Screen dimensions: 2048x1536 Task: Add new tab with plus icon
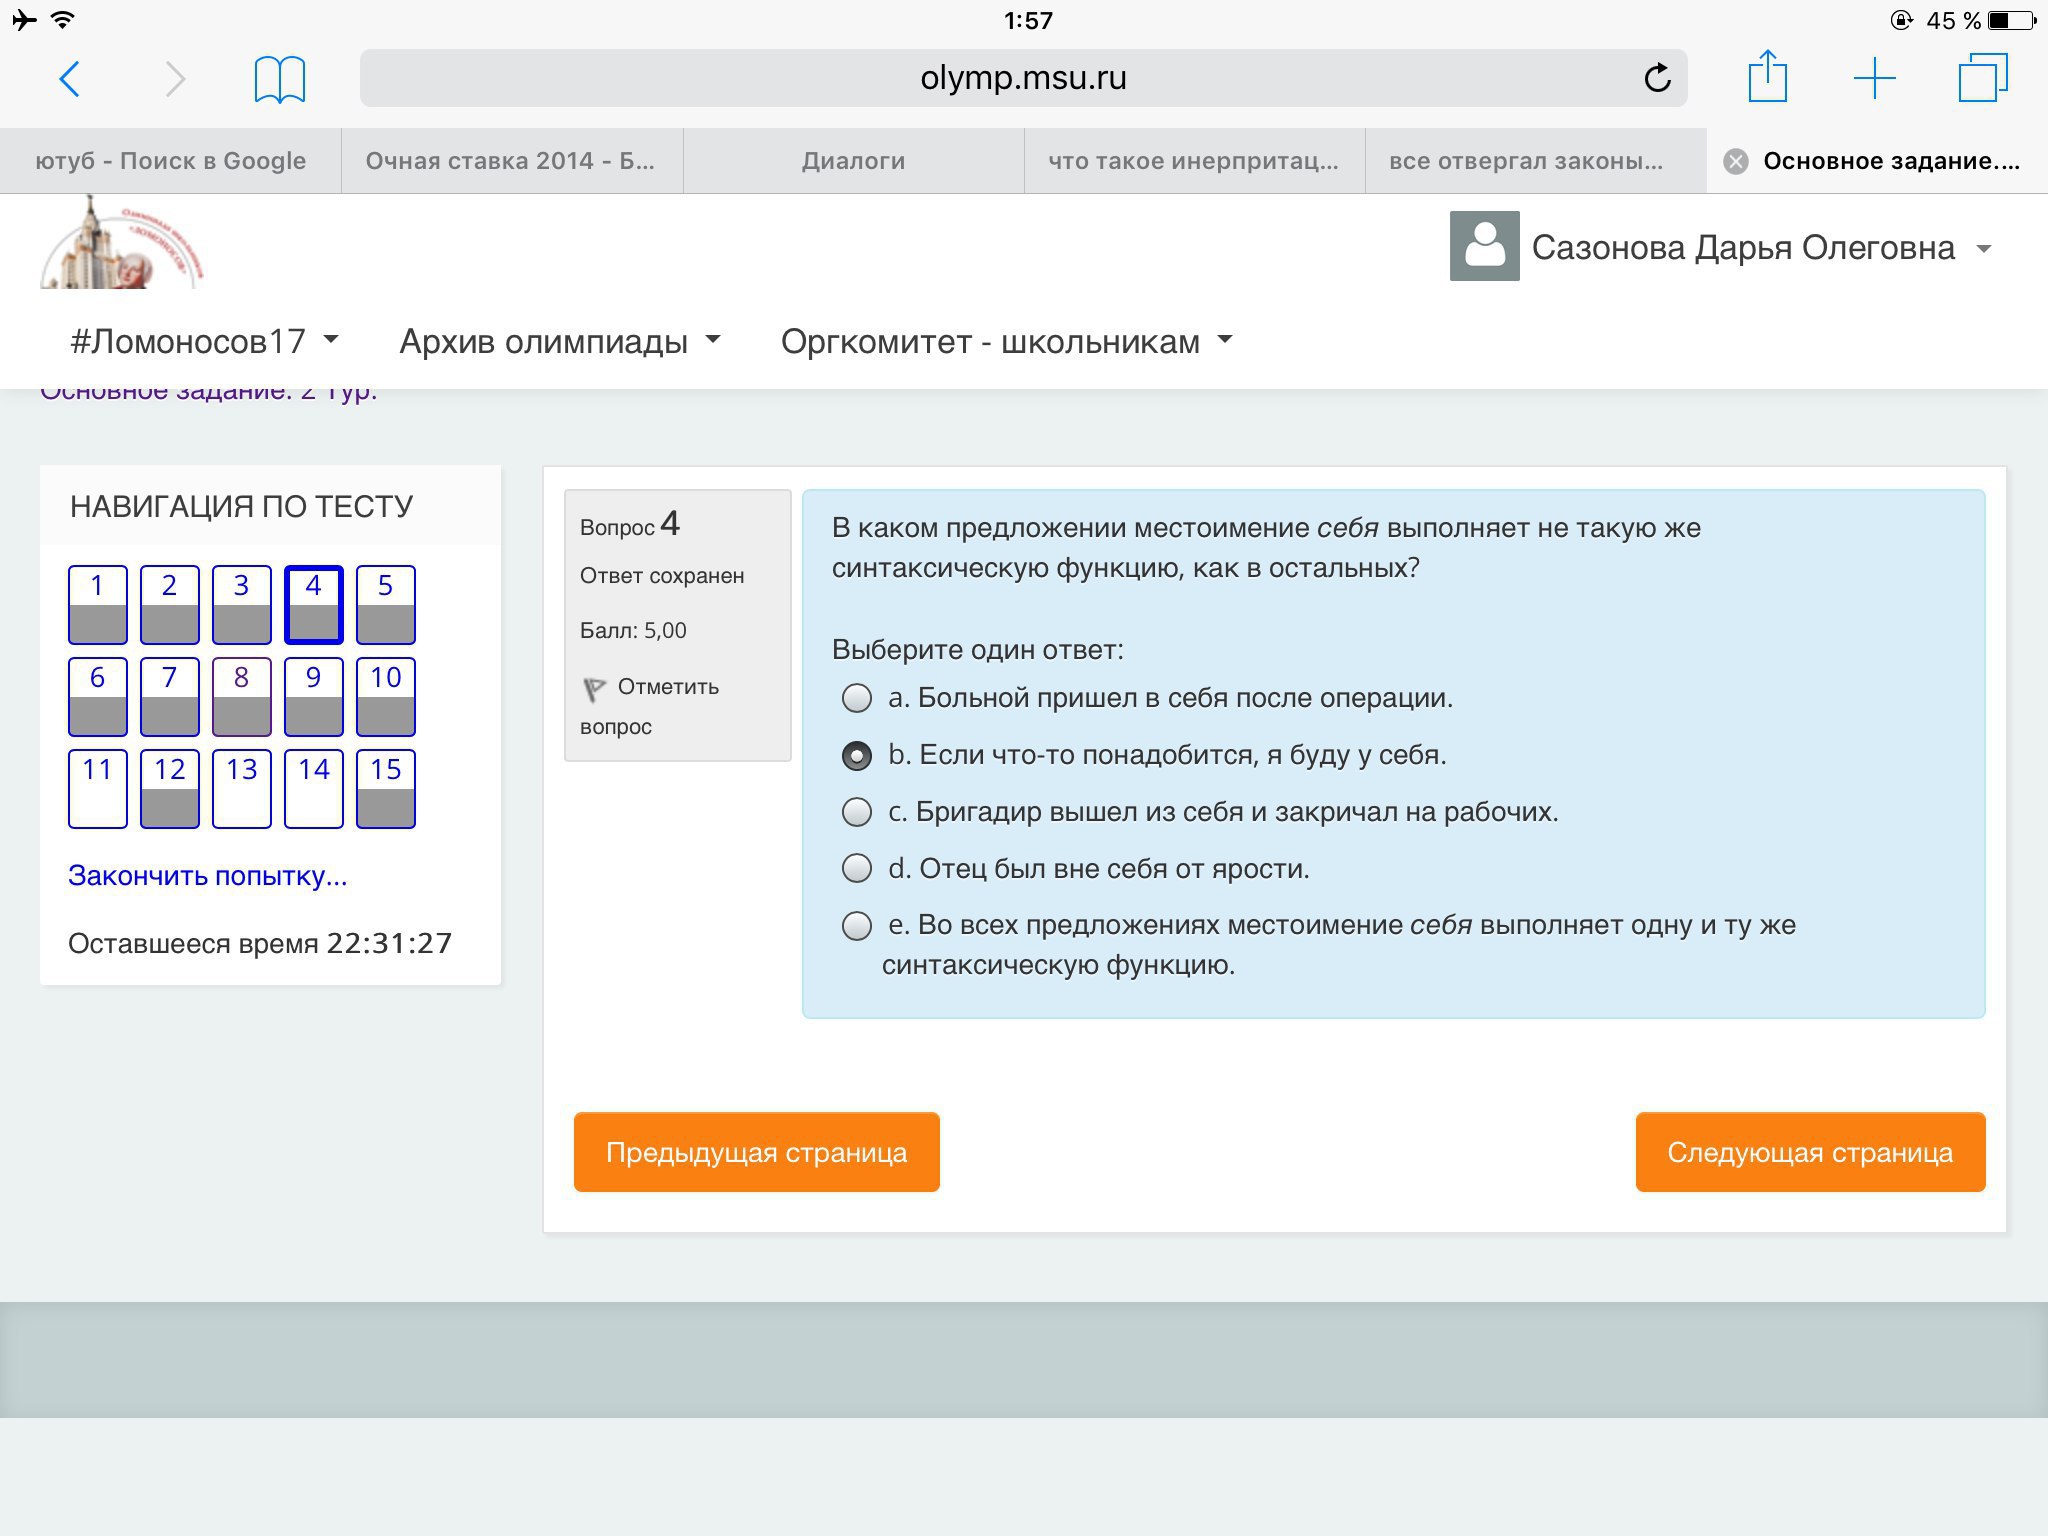pyautogui.click(x=1874, y=78)
